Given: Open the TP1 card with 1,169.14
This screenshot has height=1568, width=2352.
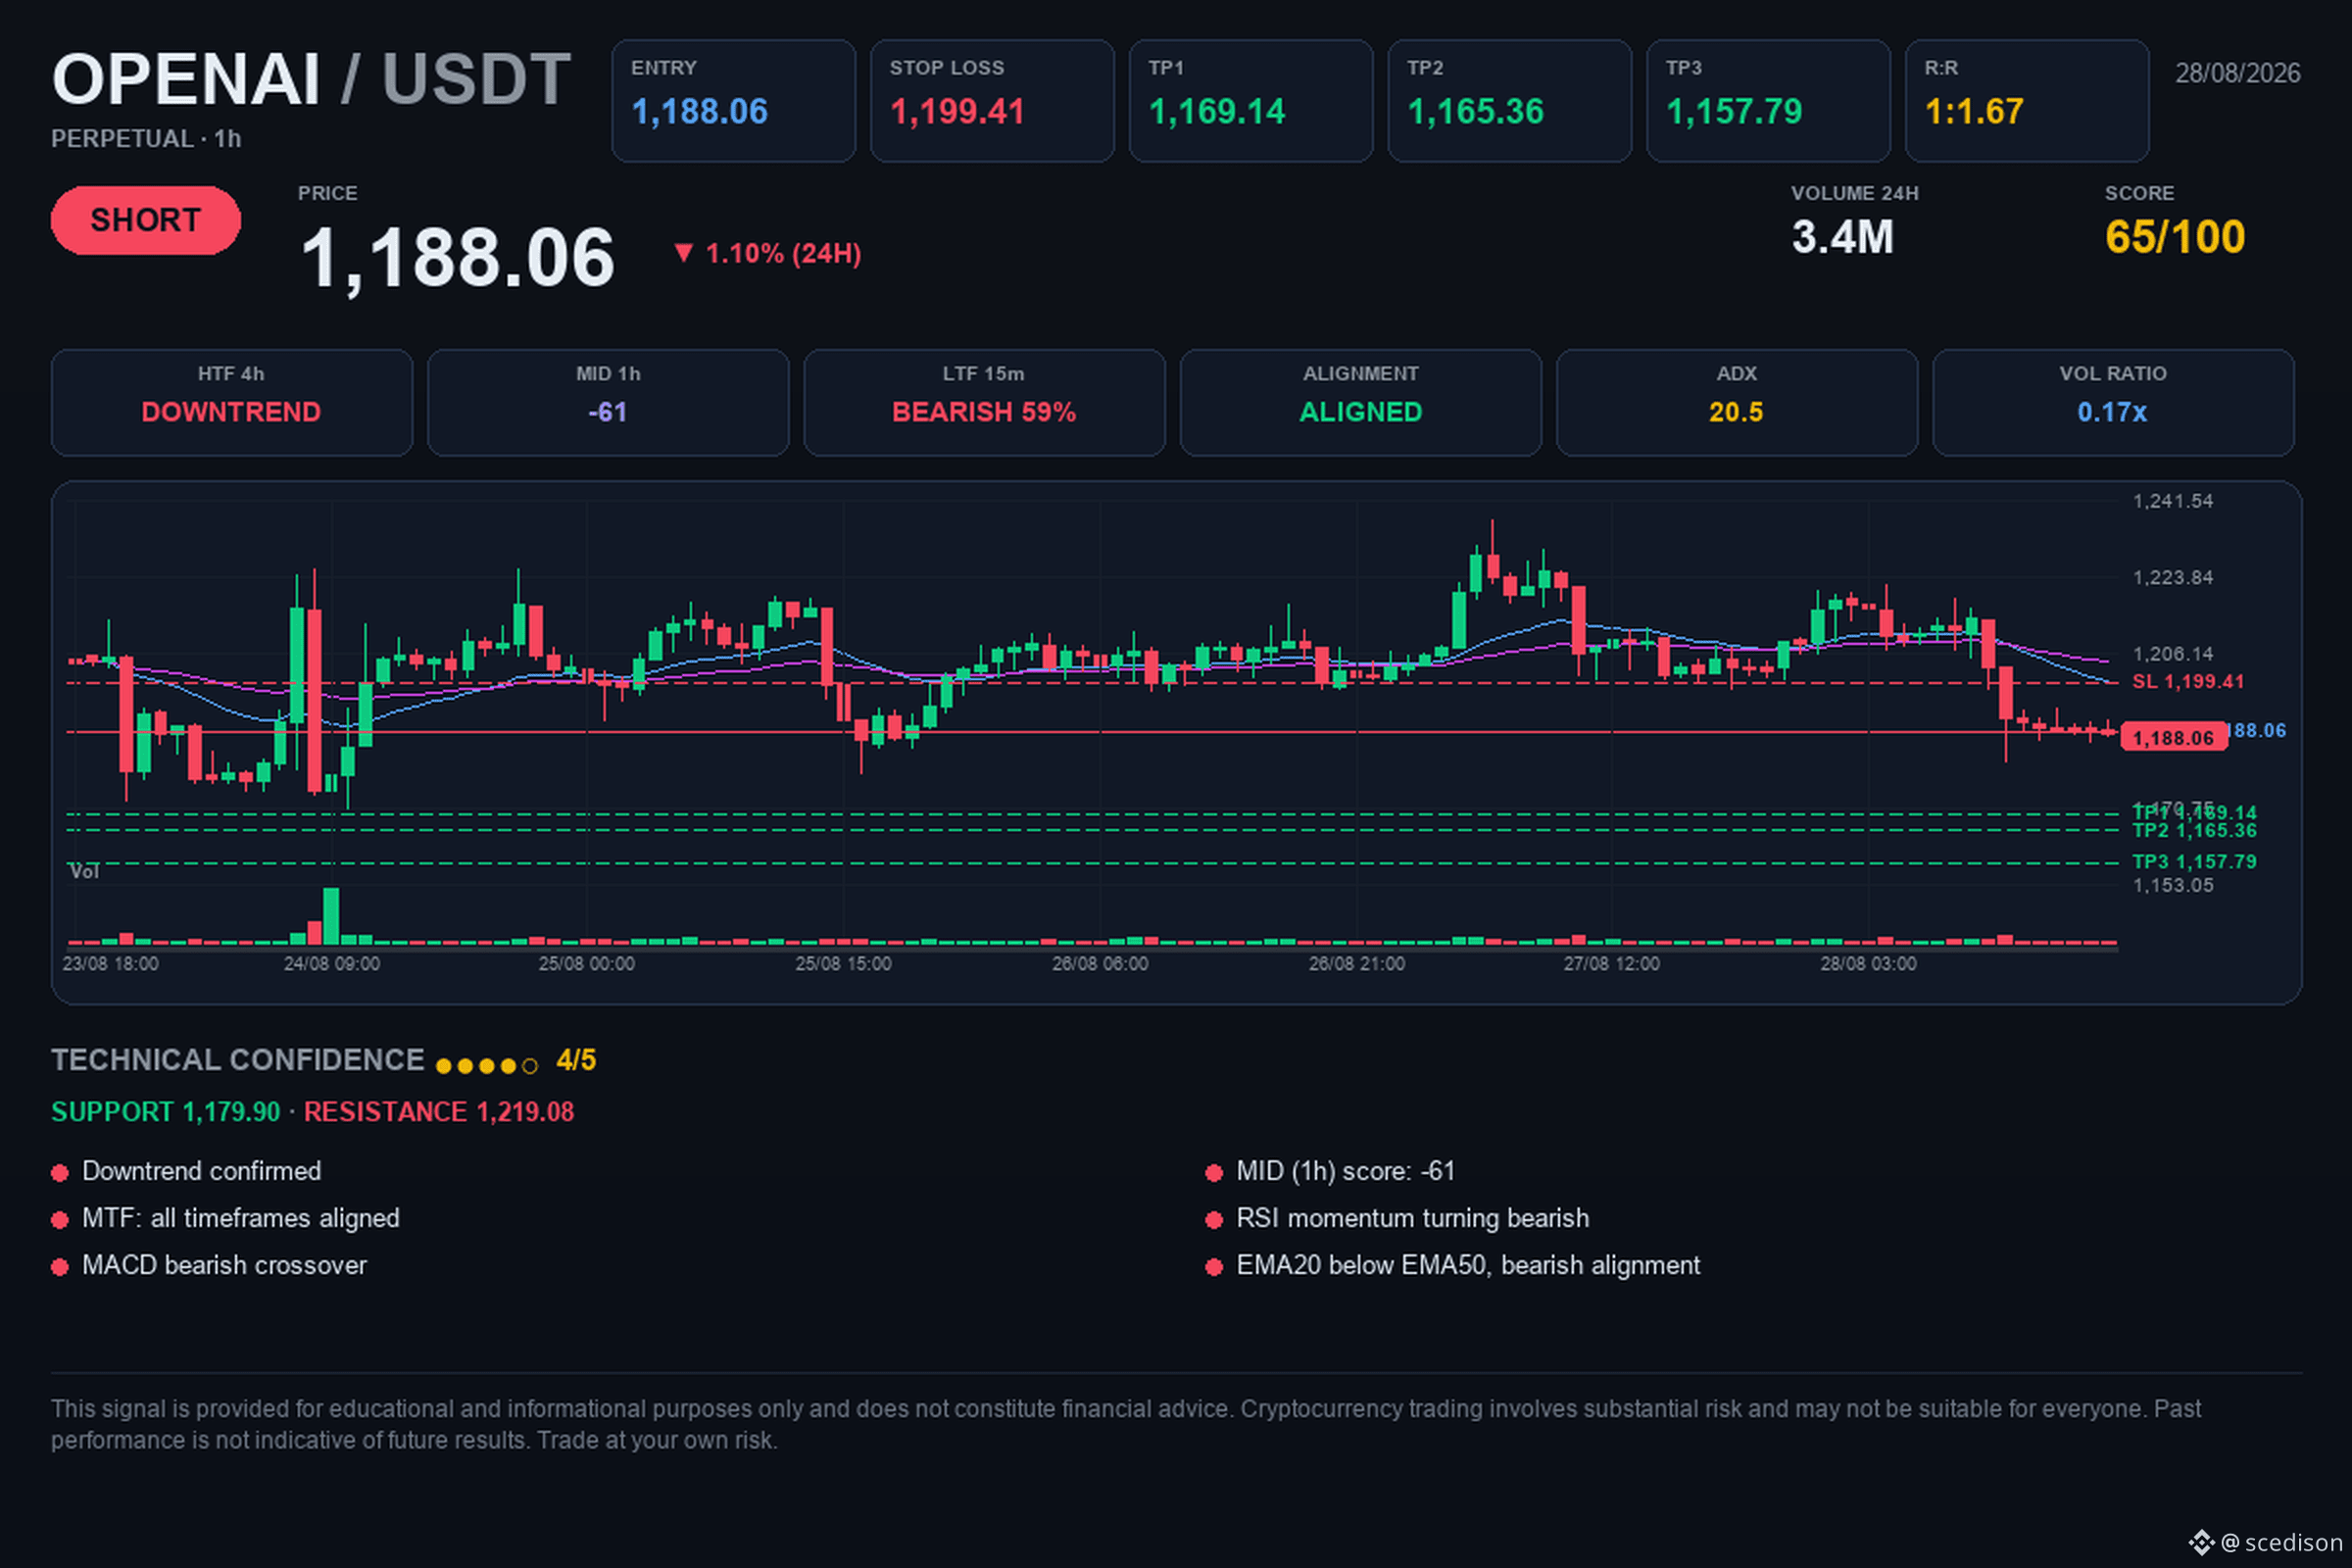Looking at the screenshot, I should (1251, 101).
